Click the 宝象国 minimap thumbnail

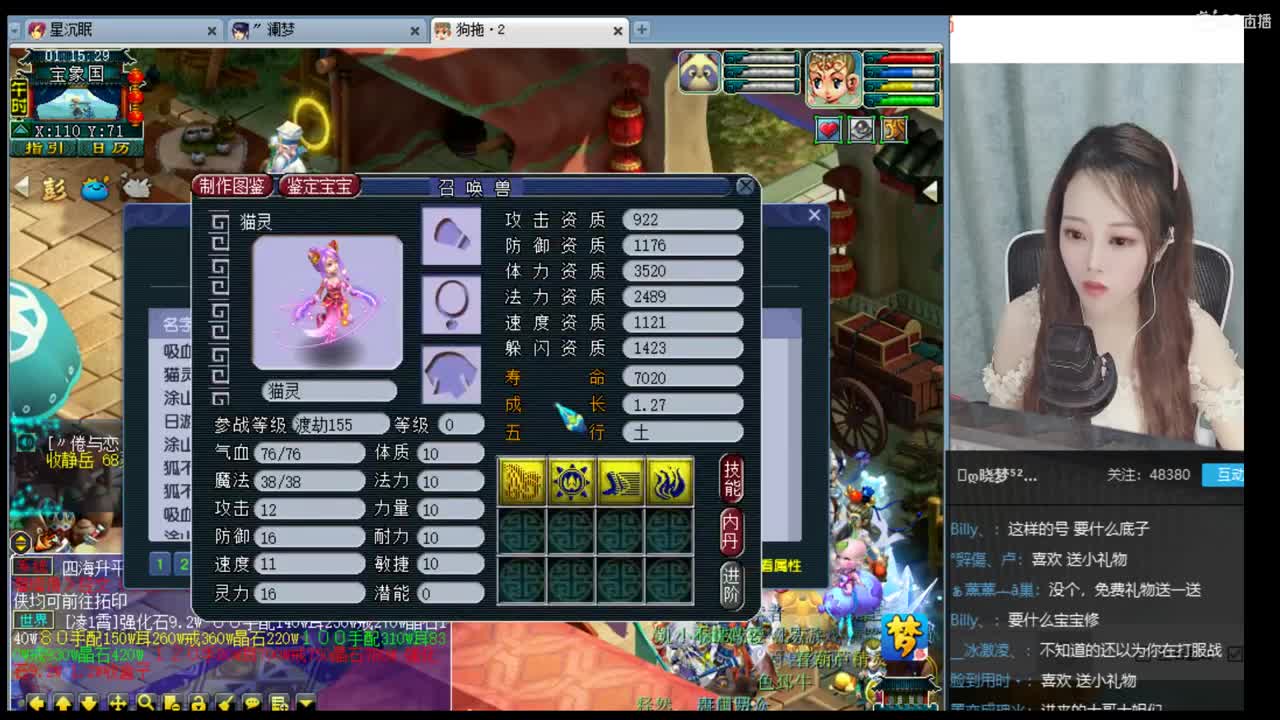(x=76, y=103)
